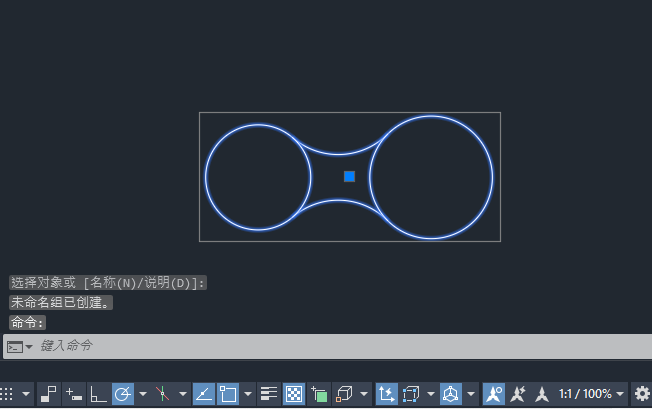Viewport: 652px width, 409px height.
Task: Open workspace settings gear
Action: [x=642, y=394]
